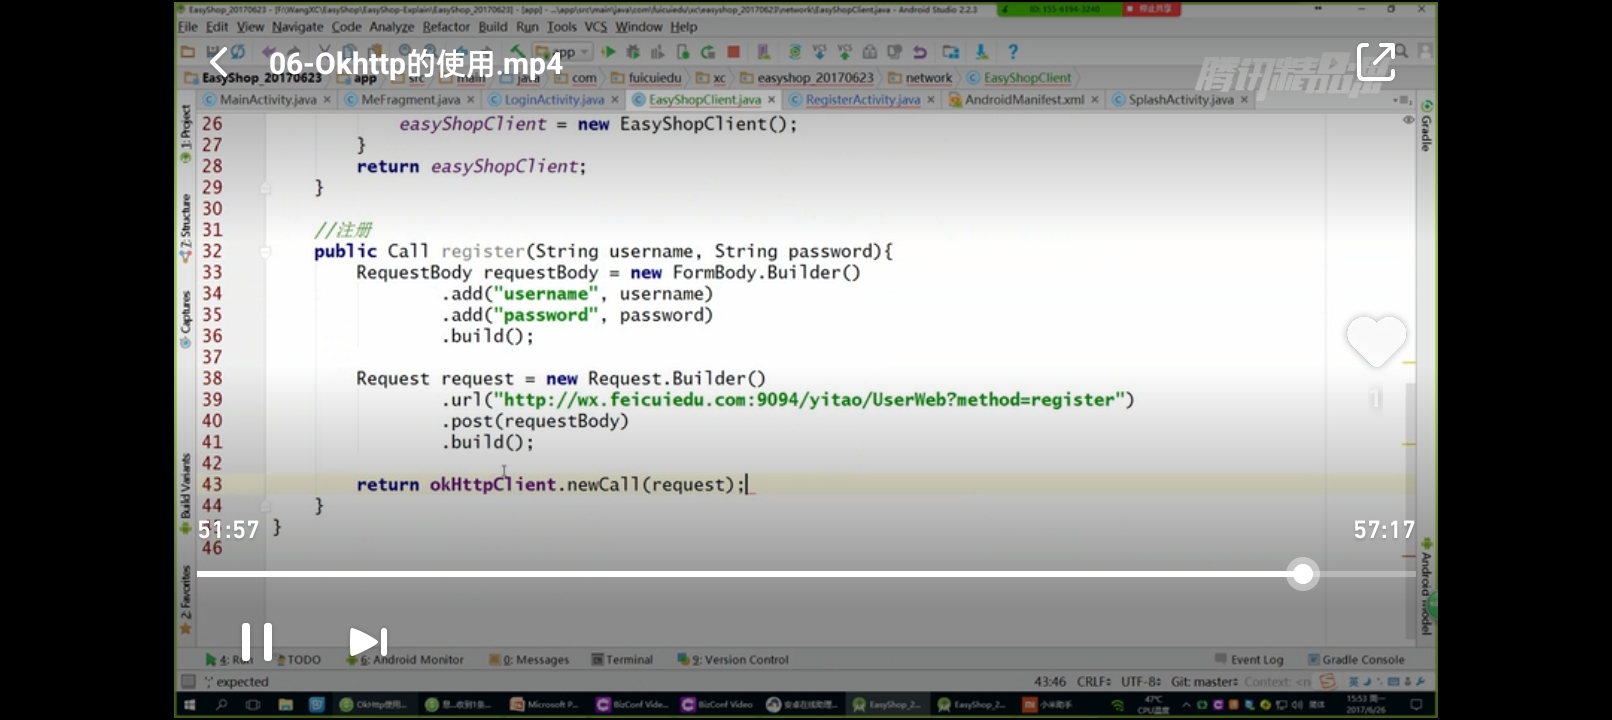Go back with the video player arrow
Viewport: 1612px width, 720px height.
click(217, 63)
